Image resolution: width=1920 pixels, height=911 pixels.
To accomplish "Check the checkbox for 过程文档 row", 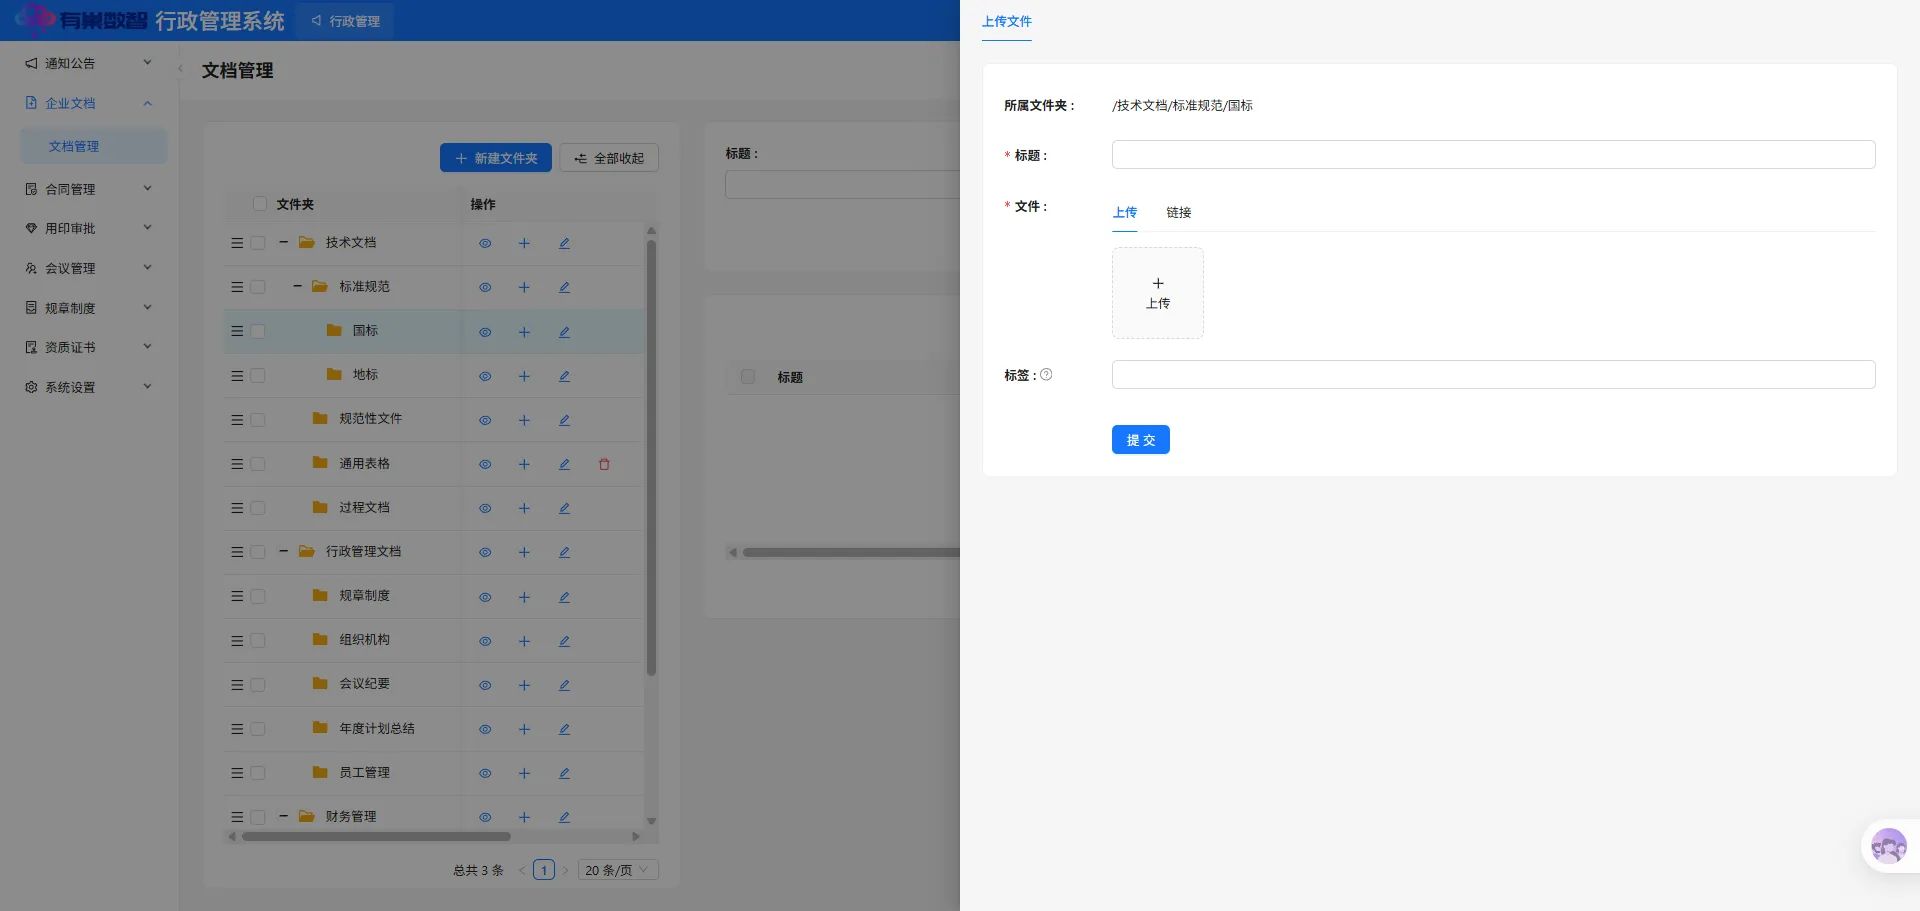I will pyautogui.click(x=258, y=508).
